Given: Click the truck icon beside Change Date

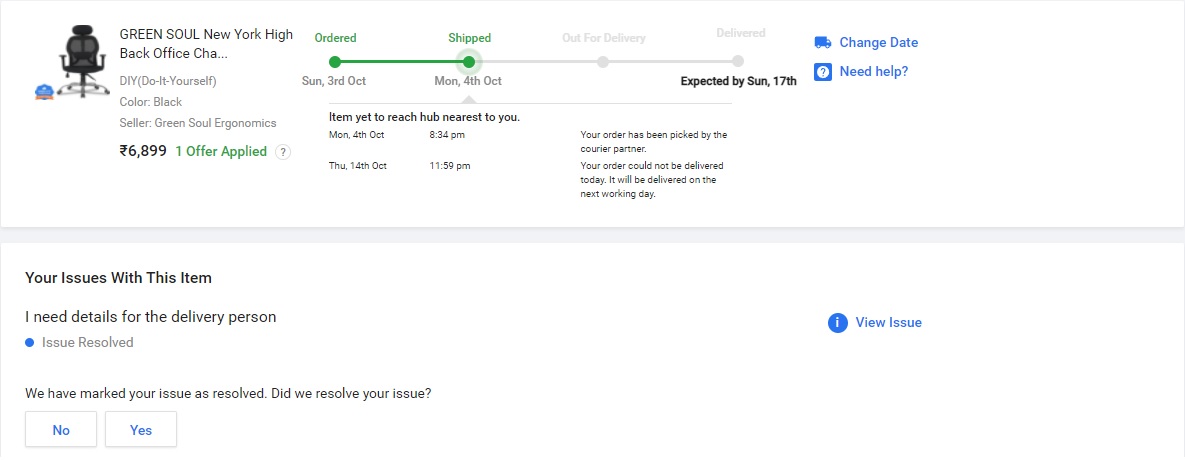Looking at the screenshot, I should [x=823, y=42].
